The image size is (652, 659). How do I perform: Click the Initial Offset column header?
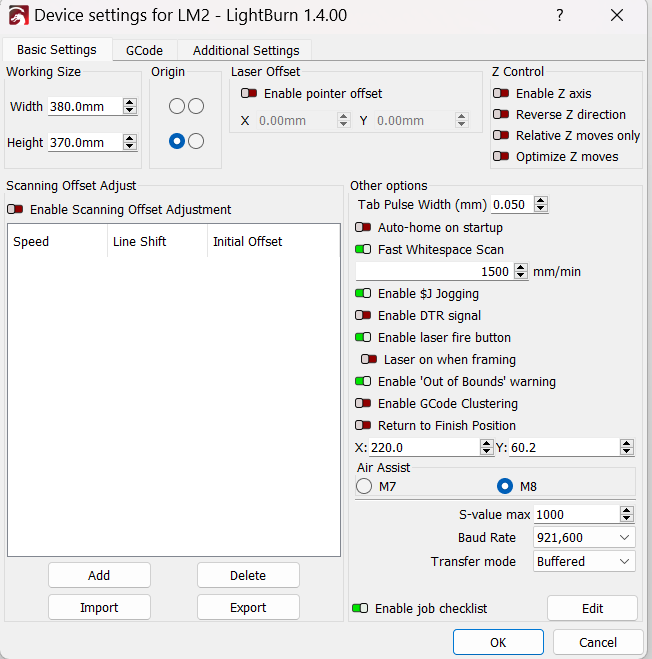(273, 241)
